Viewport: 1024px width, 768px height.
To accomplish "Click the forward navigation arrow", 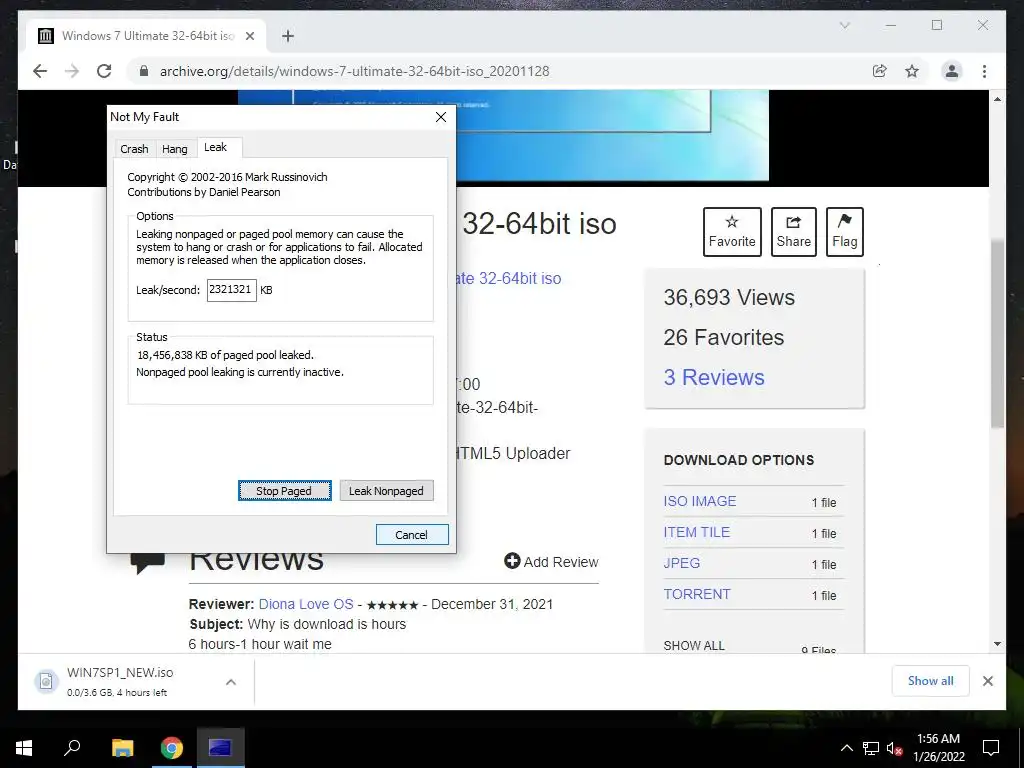I will coord(72,71).
